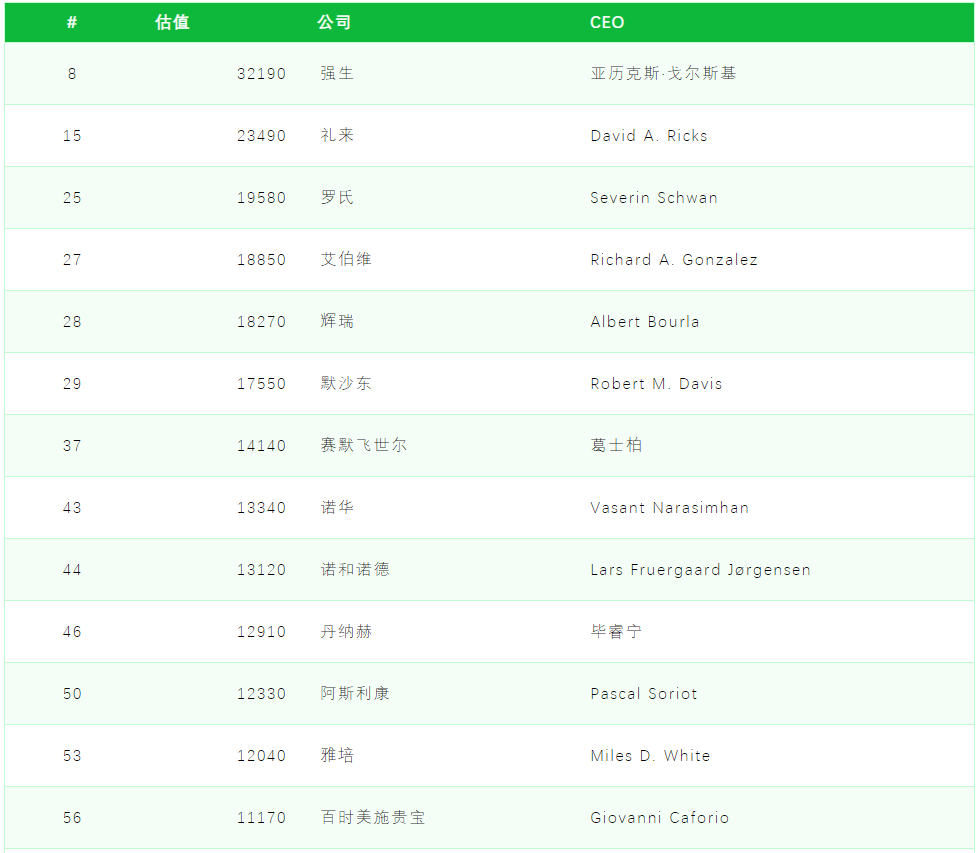Open the 葛士柏 CEO link
978x853 pixels.
[x=616, y=445]
